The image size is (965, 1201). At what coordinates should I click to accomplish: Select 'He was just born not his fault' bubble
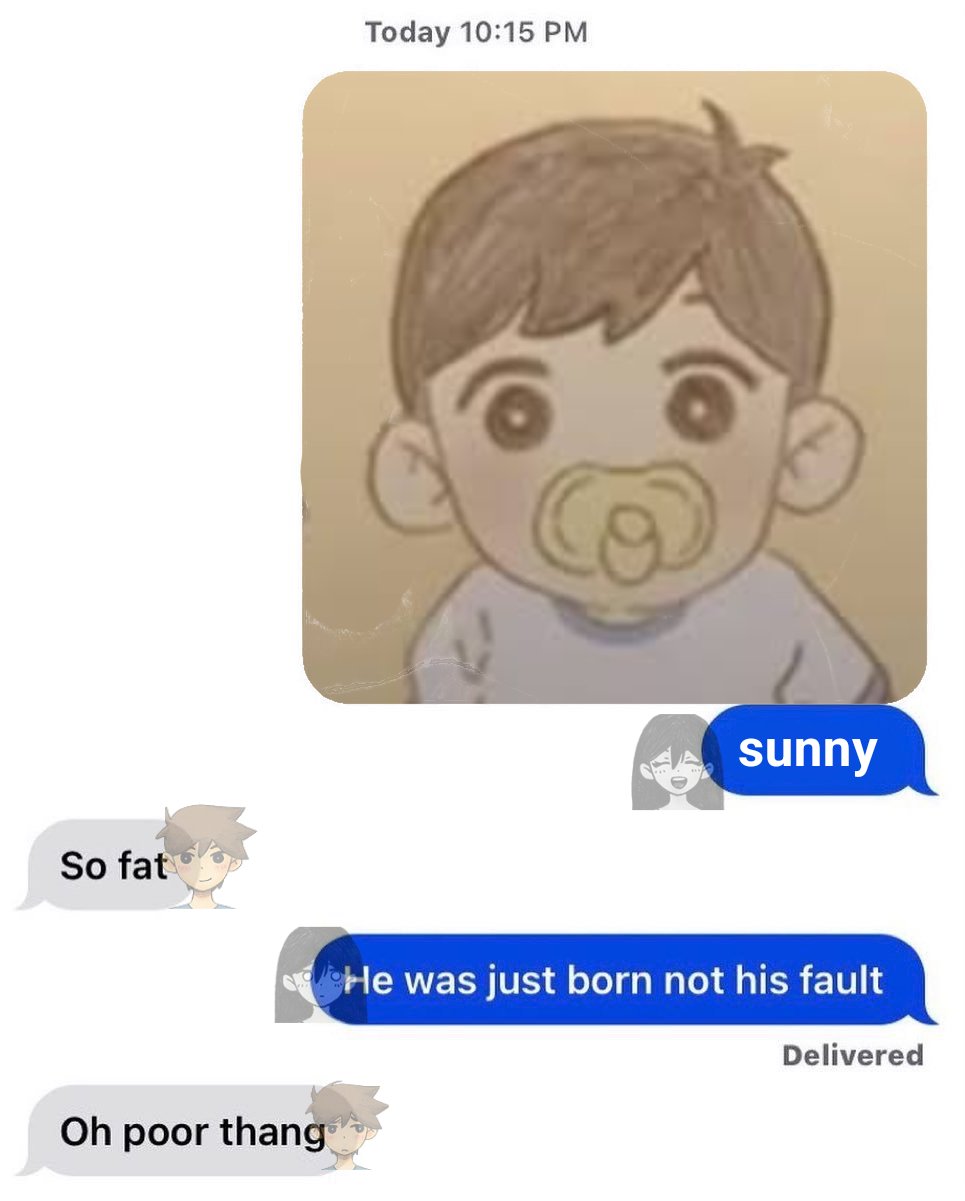tap(625, 980)
